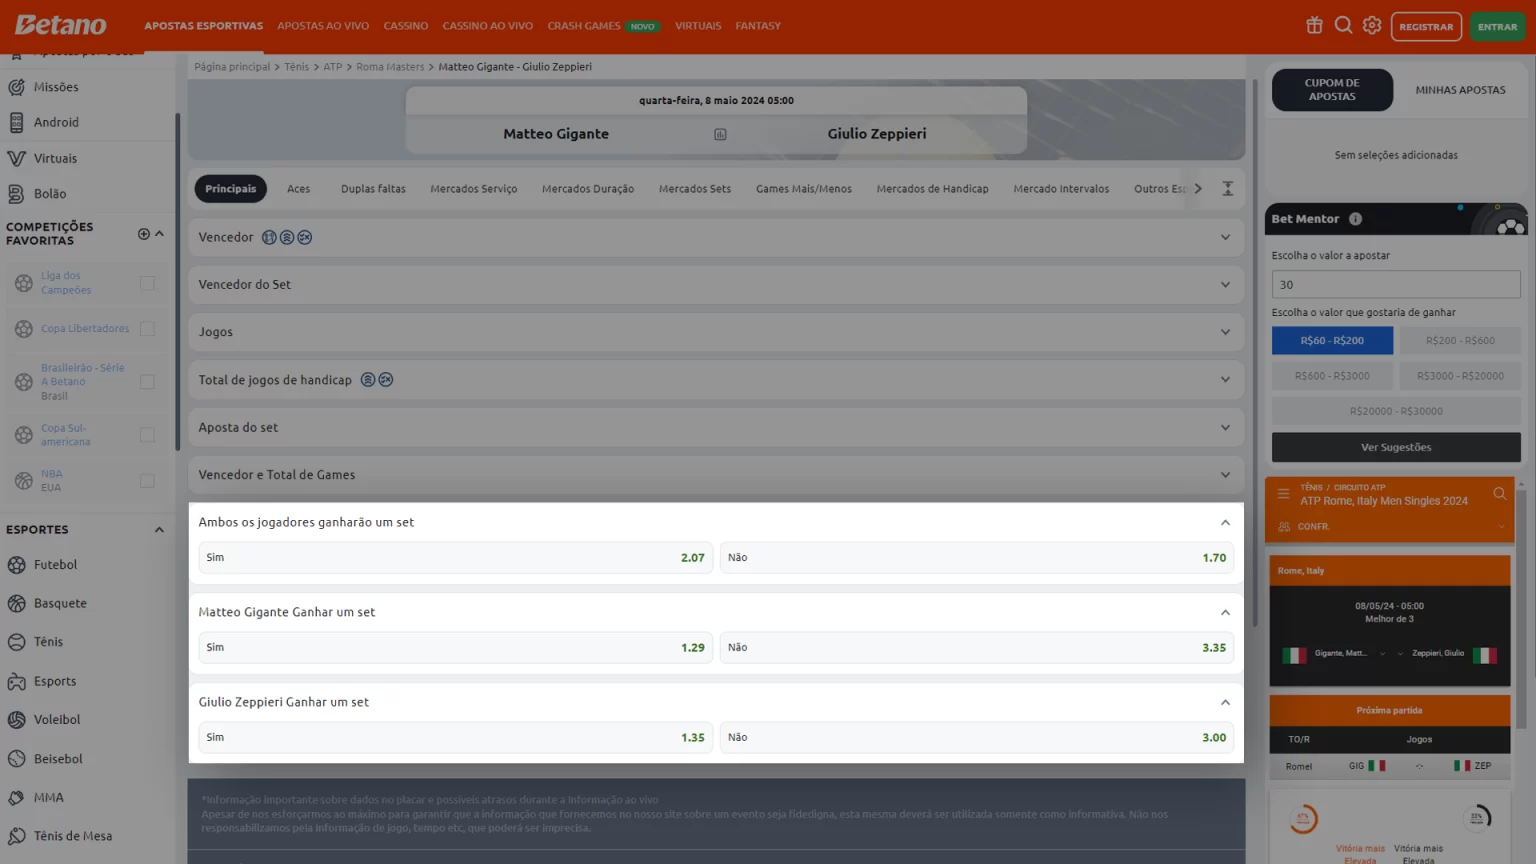Switch to Minhas Apostas tab
This screenshot has height=864, width=1536.
pos(1460,90)
